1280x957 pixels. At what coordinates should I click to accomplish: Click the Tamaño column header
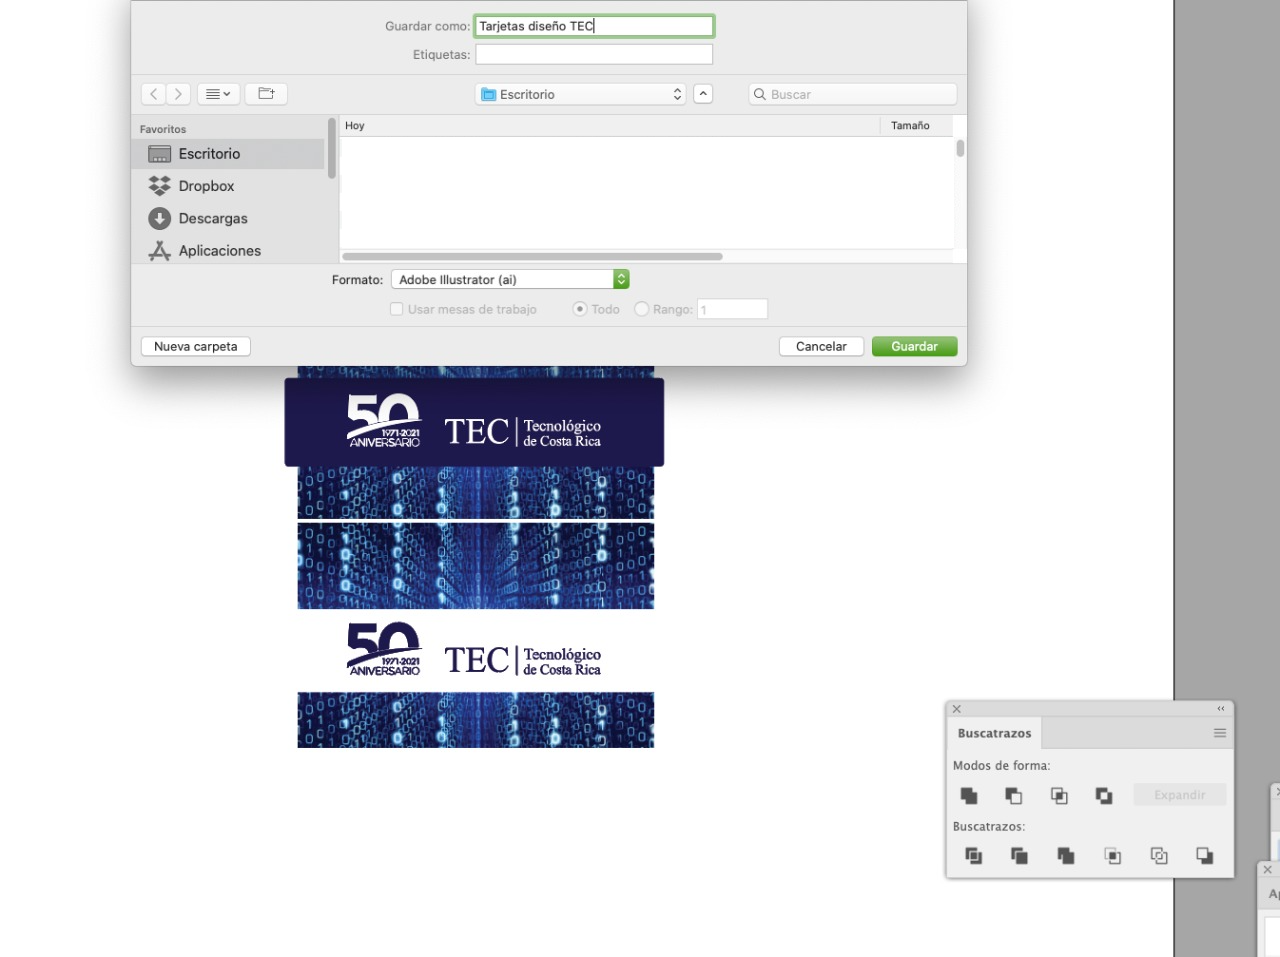tap(917, 126)
